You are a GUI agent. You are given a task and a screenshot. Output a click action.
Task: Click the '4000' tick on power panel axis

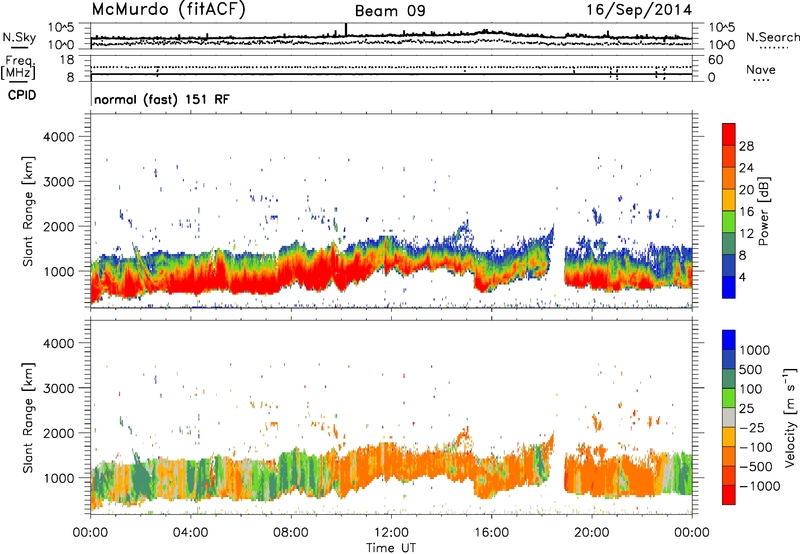tap(58, 137)
